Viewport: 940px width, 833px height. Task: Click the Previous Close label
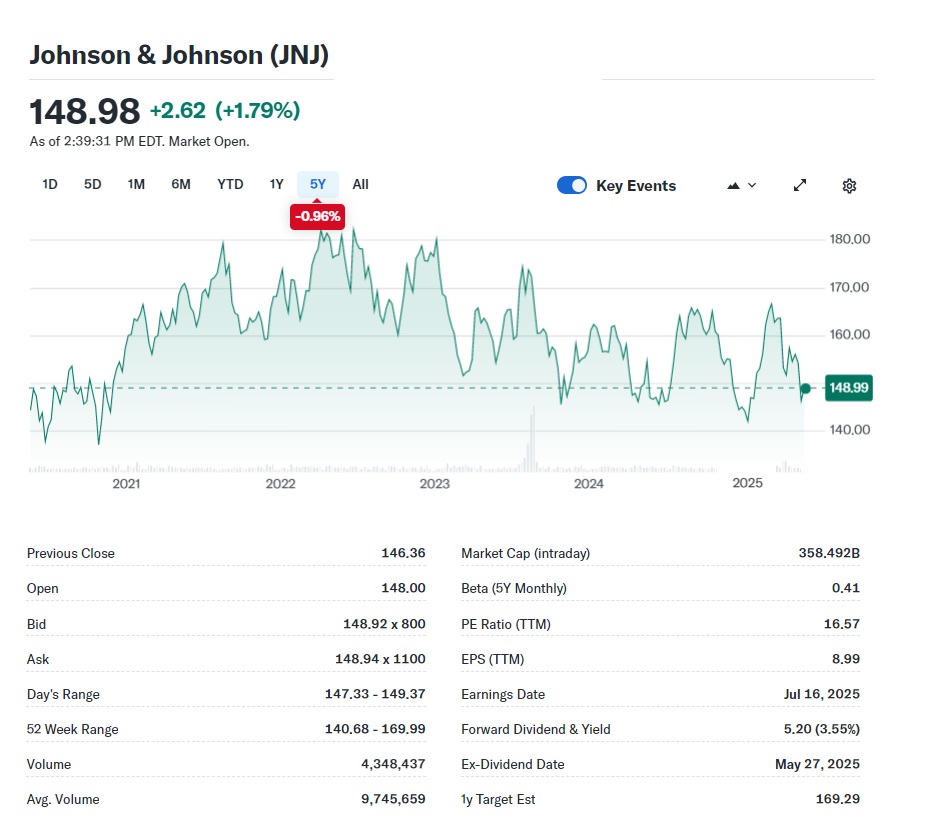point(71,553)
